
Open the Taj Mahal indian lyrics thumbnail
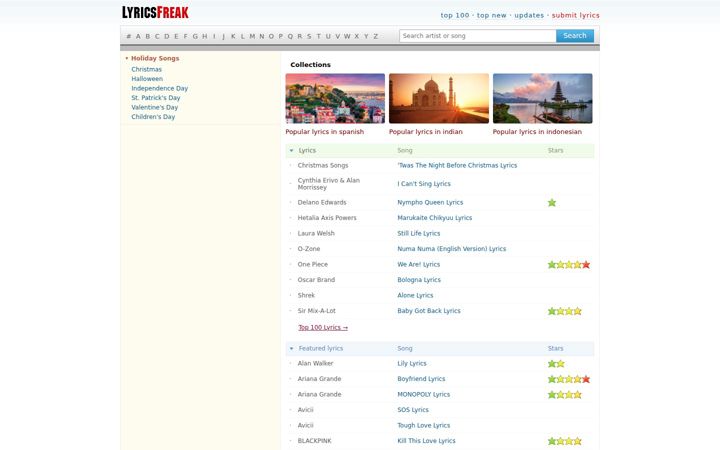click(439, 98)
